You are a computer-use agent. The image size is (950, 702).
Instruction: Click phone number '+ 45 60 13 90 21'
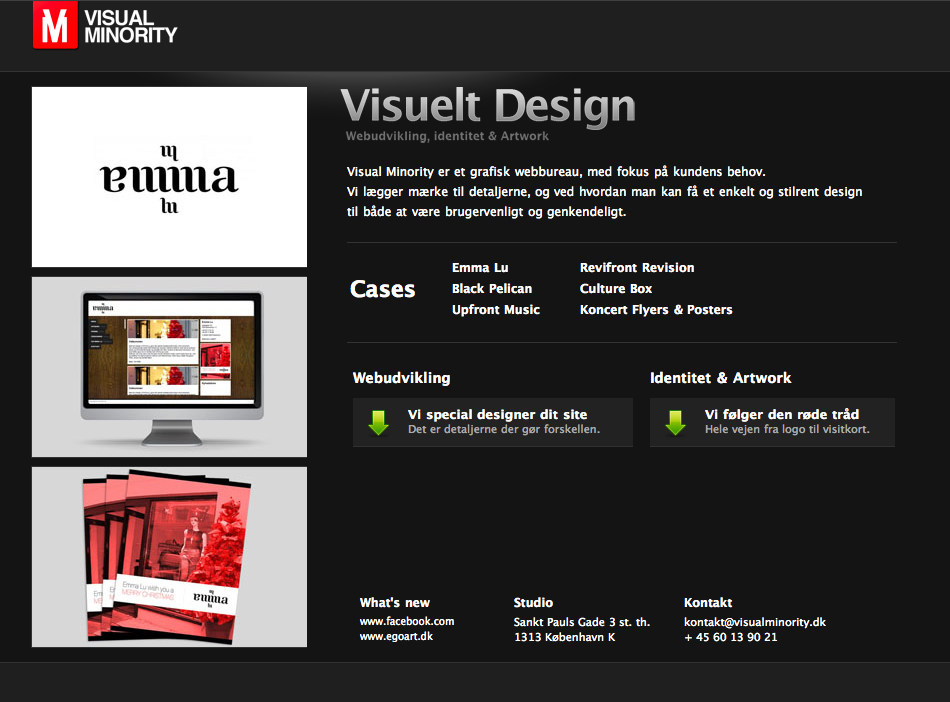(x=731, y=637)
